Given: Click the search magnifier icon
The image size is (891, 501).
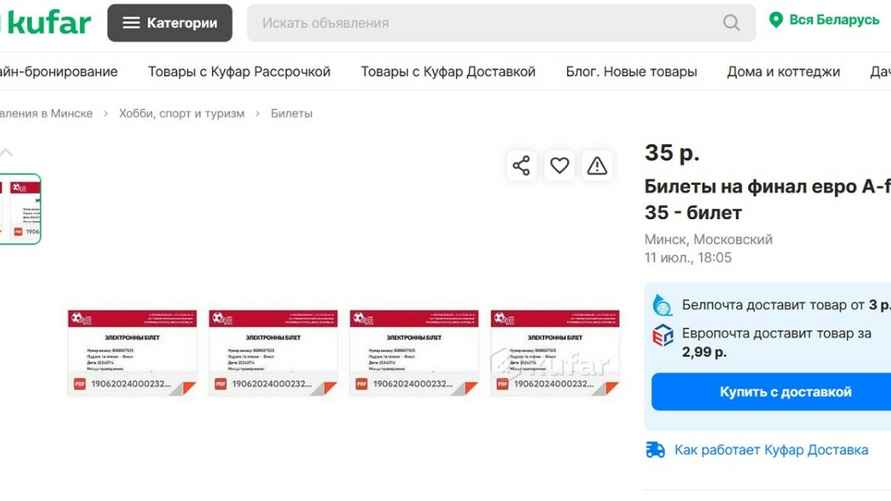Looking at the screenshot, I should pos(732,23).
